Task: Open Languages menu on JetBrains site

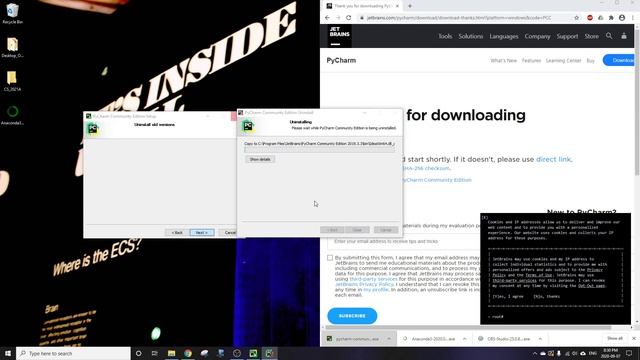Action: click(504, 36)
